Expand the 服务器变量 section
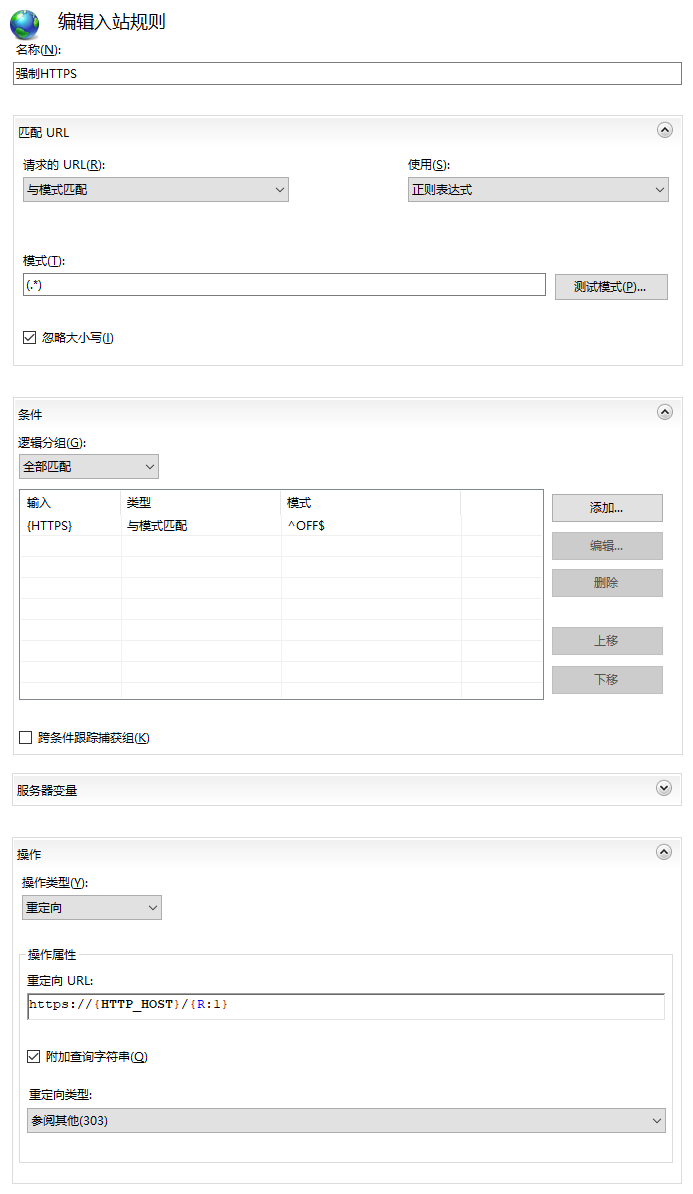Viewport: 693px width, 1194px height. [x=664, y=788]
